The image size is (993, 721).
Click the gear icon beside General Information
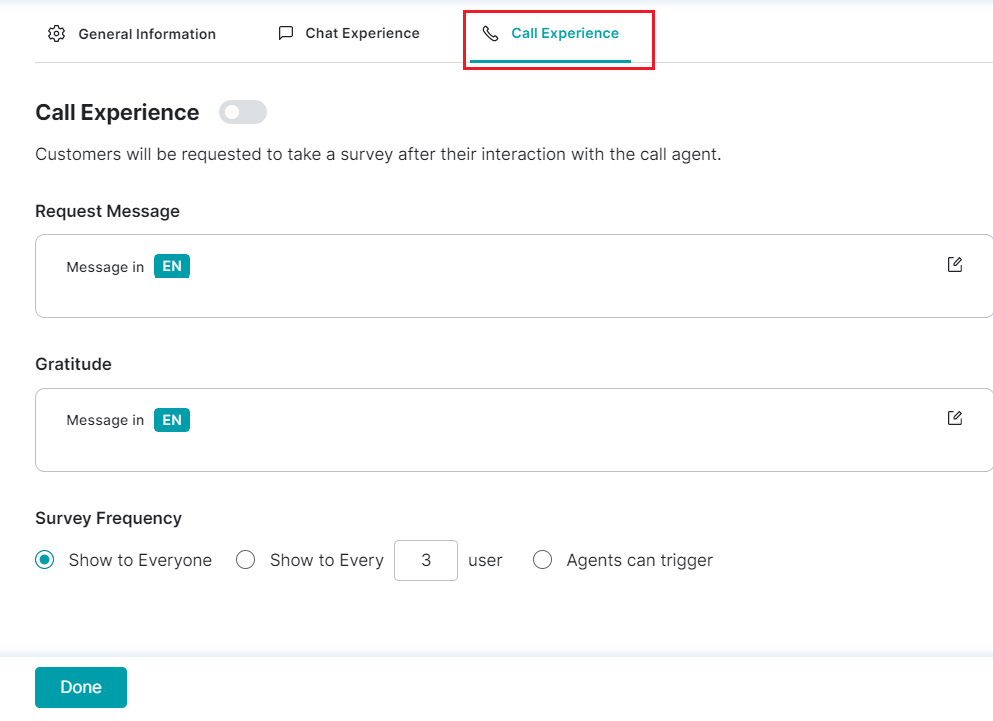tap(56, 34)
